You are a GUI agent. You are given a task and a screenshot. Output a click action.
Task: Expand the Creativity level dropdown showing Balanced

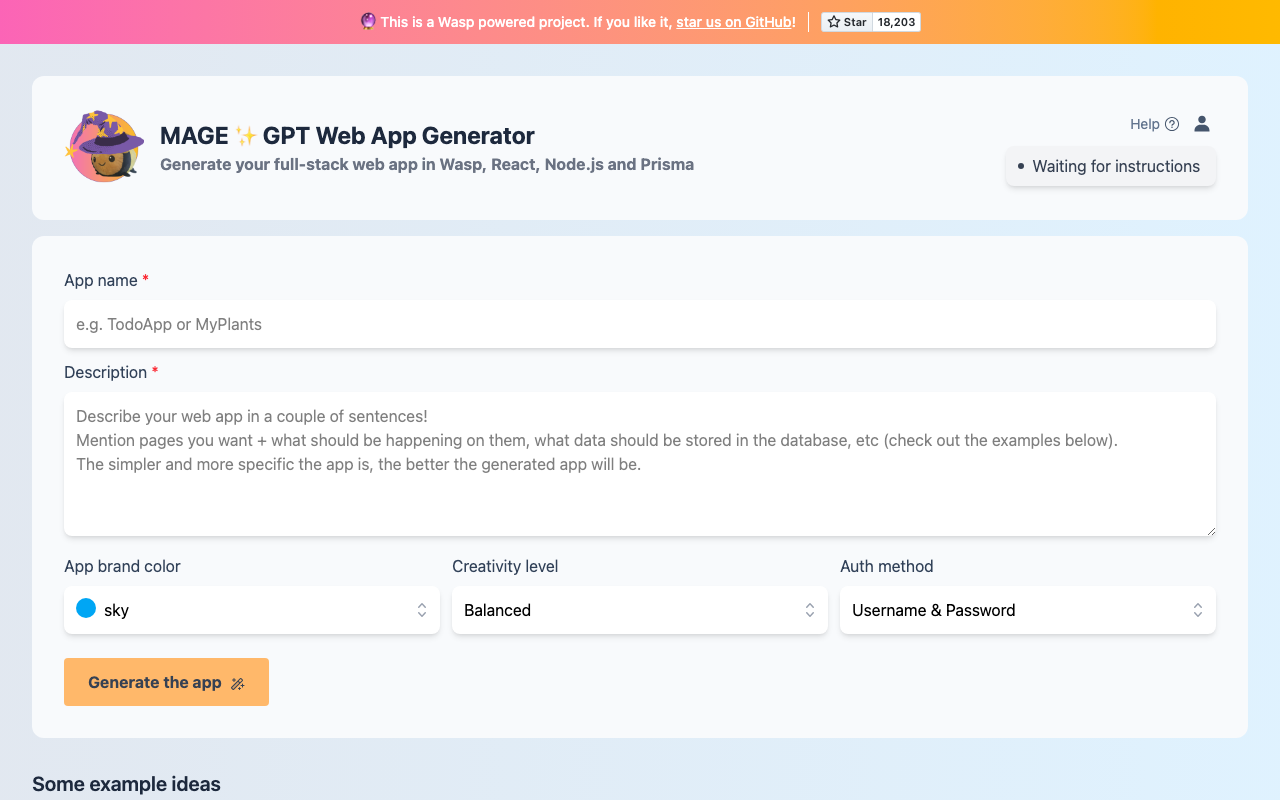pyautogui.click(x=640, y=610)
